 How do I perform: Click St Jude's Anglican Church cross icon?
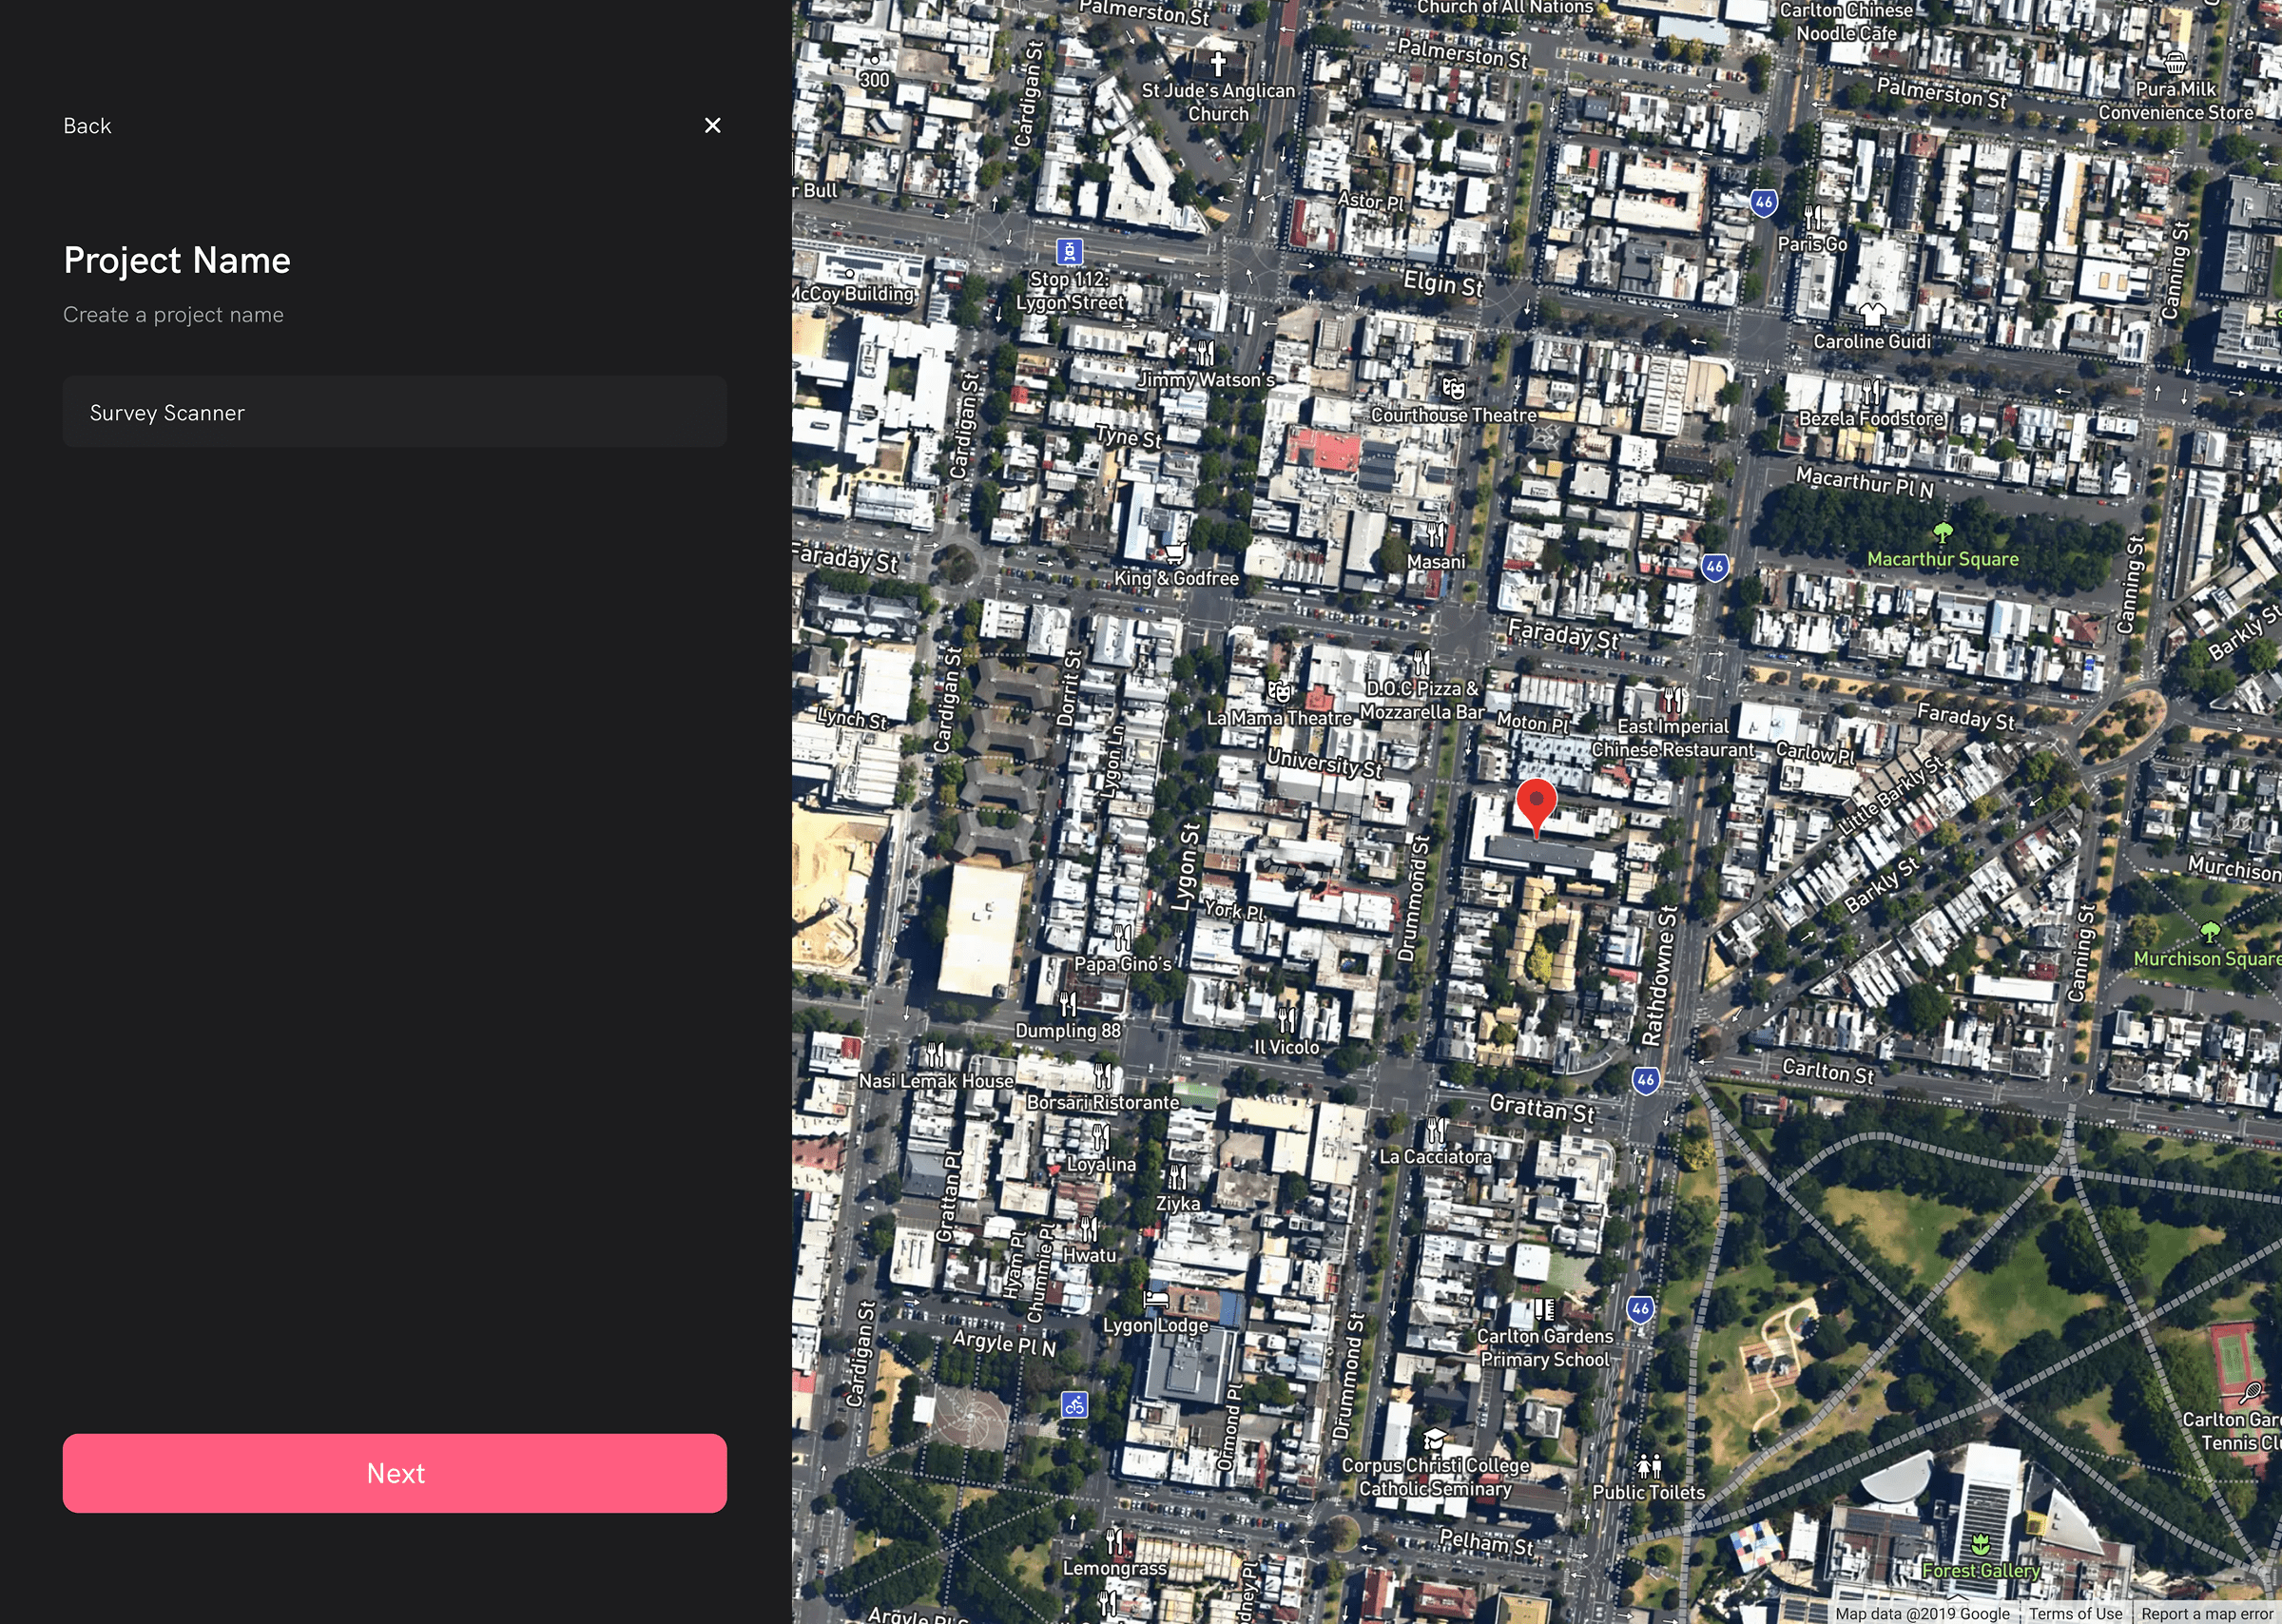pos(1218,65)
